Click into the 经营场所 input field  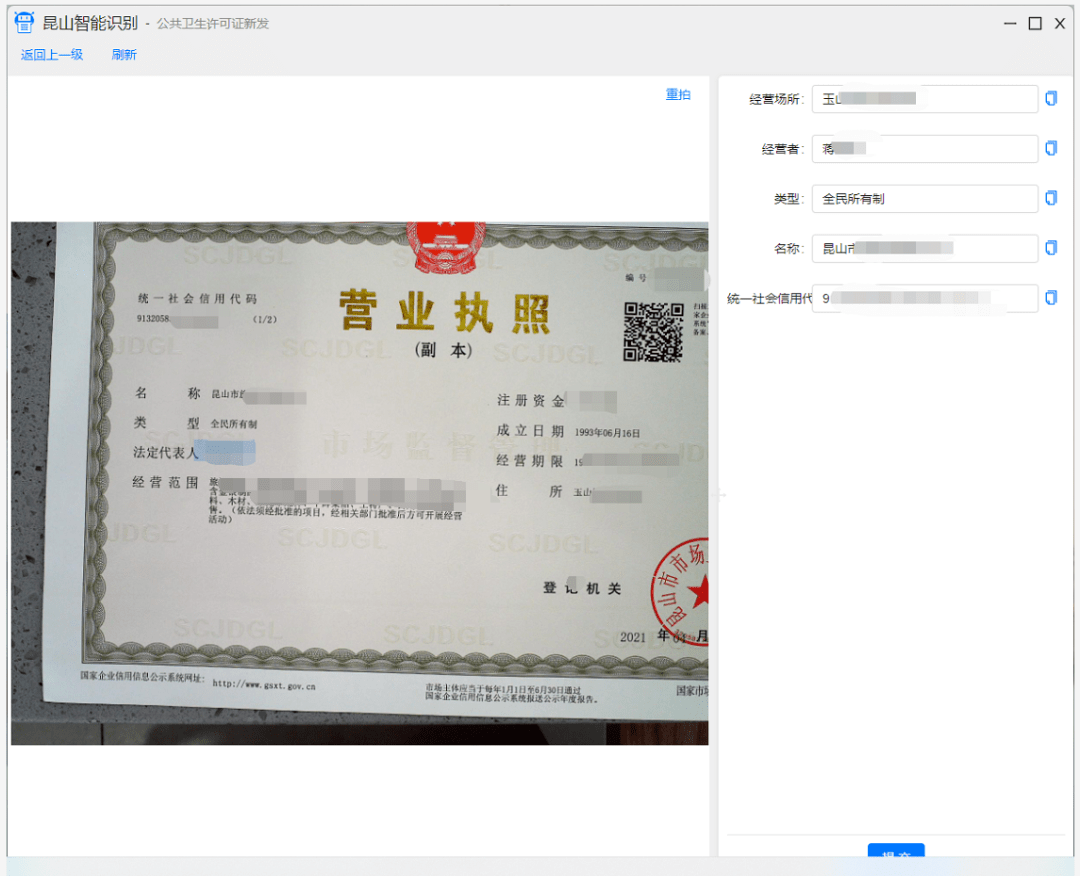coord(924,99)
